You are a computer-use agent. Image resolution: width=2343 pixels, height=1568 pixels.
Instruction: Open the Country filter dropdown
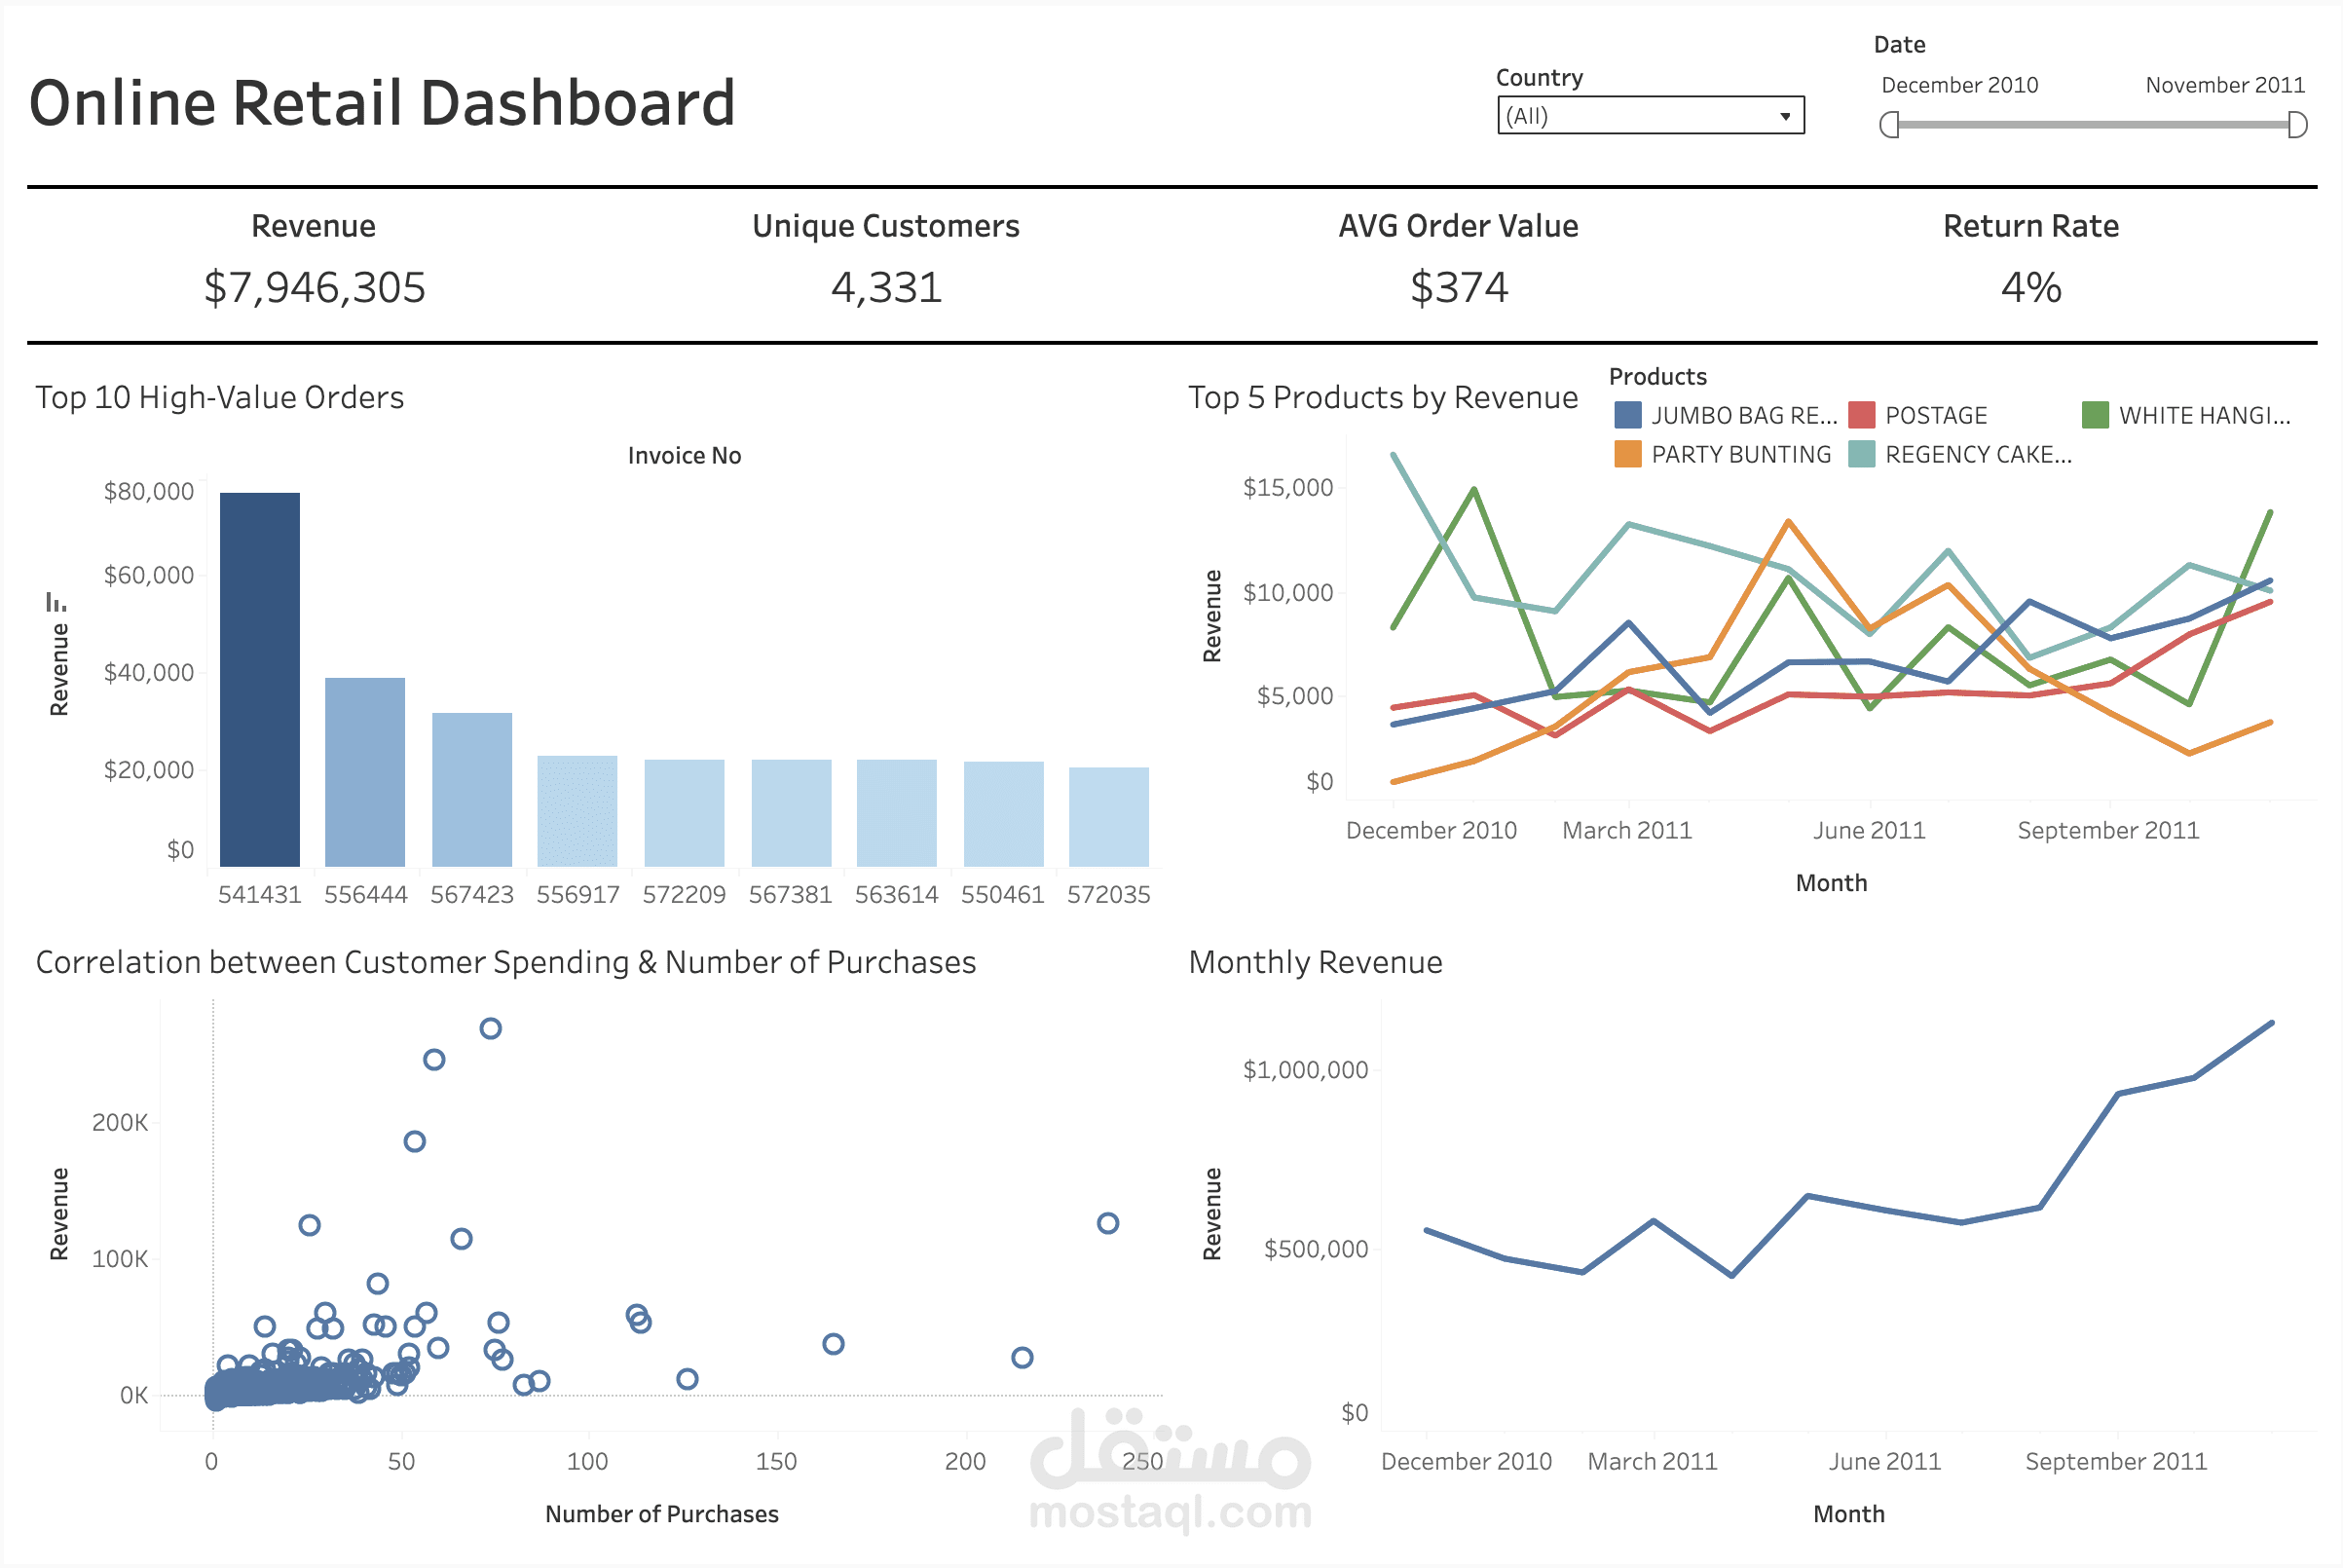1650,115
